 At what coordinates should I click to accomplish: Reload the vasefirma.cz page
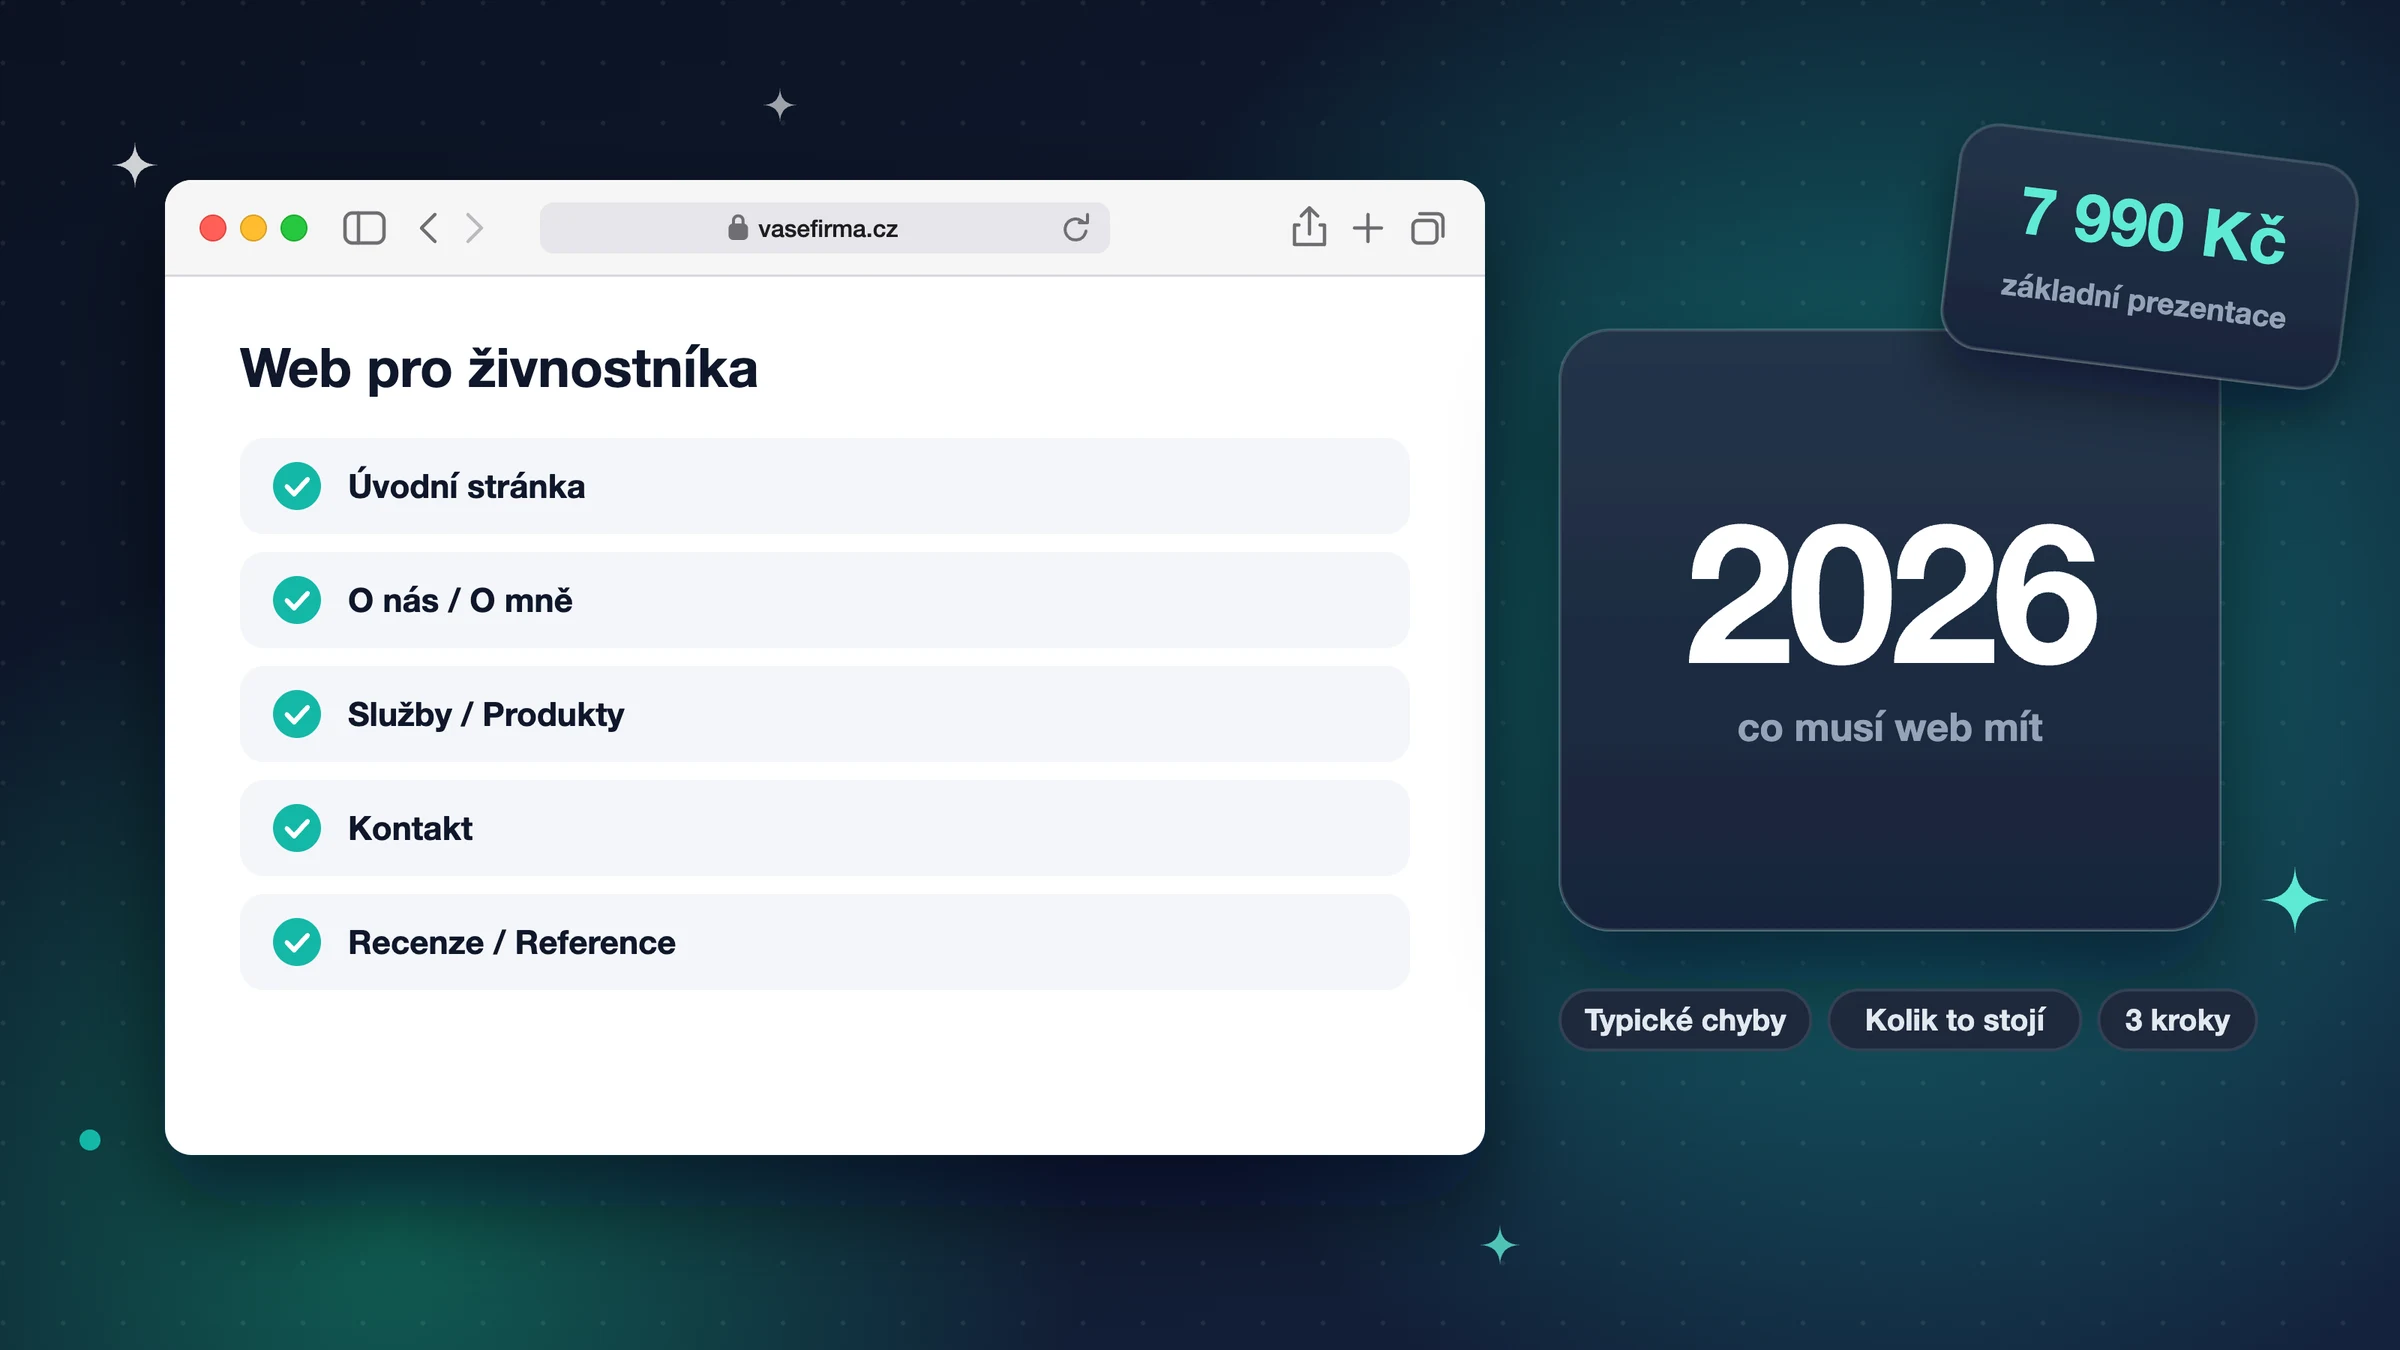coord(1076,228)
